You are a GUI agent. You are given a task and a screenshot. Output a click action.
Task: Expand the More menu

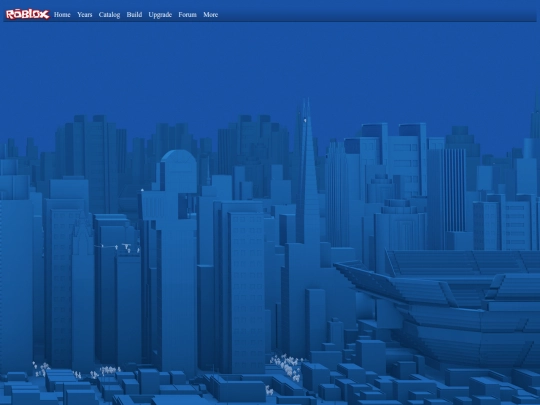[x=210, y=15]
